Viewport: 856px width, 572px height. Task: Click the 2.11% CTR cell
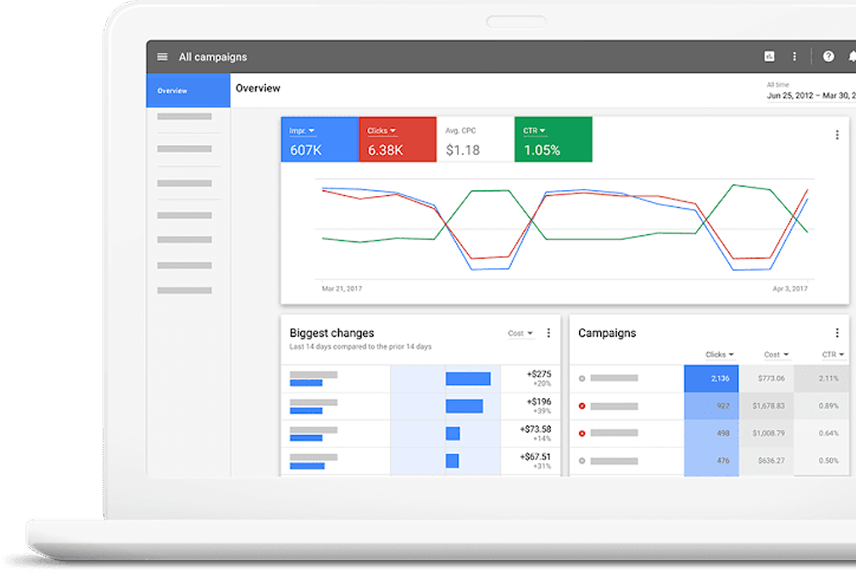822,379
